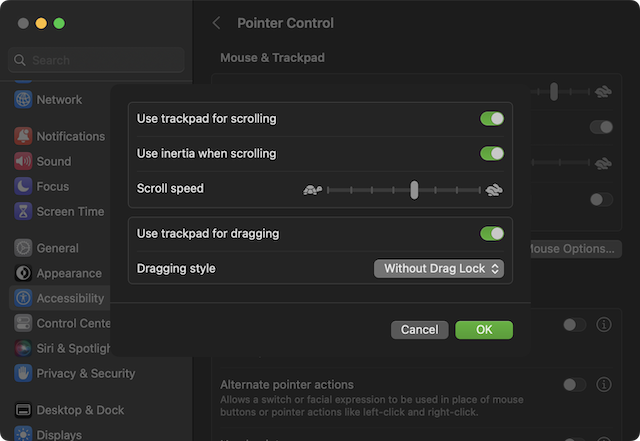Screen dimensions: 640x441
Task: Click the Scroll speed slider thumb
Action: coord(414,190)
